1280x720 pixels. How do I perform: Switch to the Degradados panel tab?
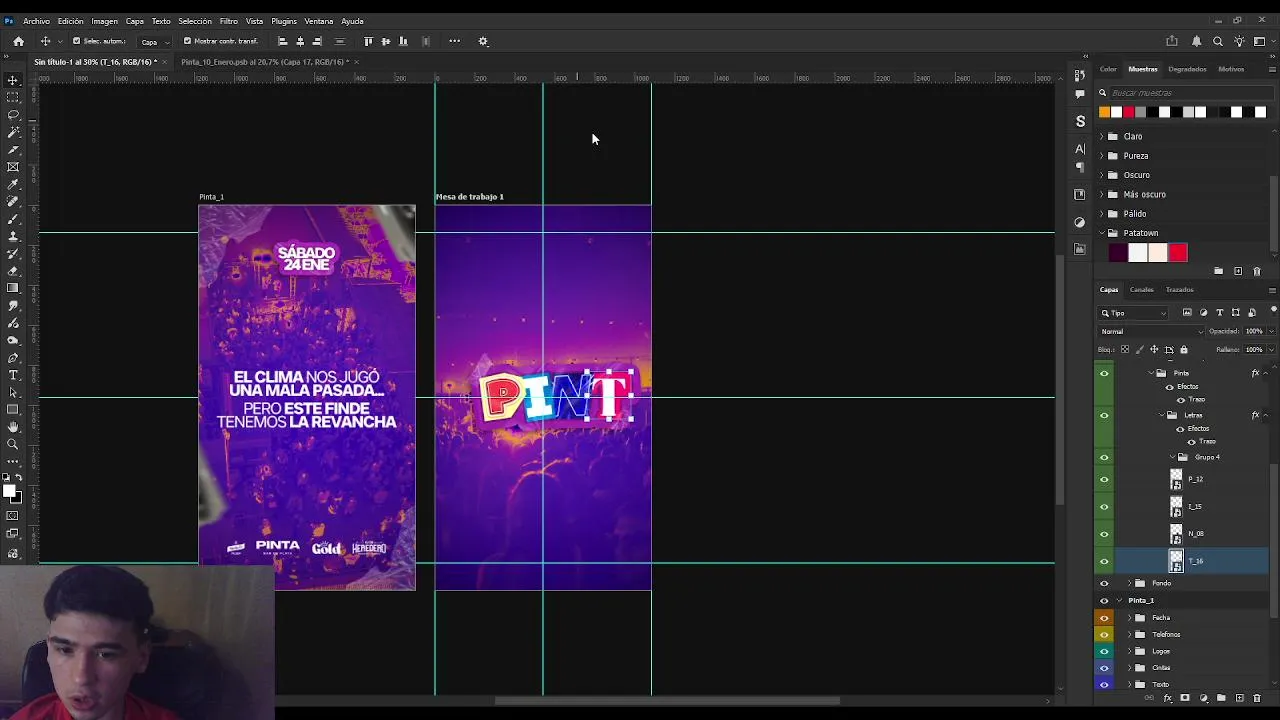click(x=1187, y=69)
